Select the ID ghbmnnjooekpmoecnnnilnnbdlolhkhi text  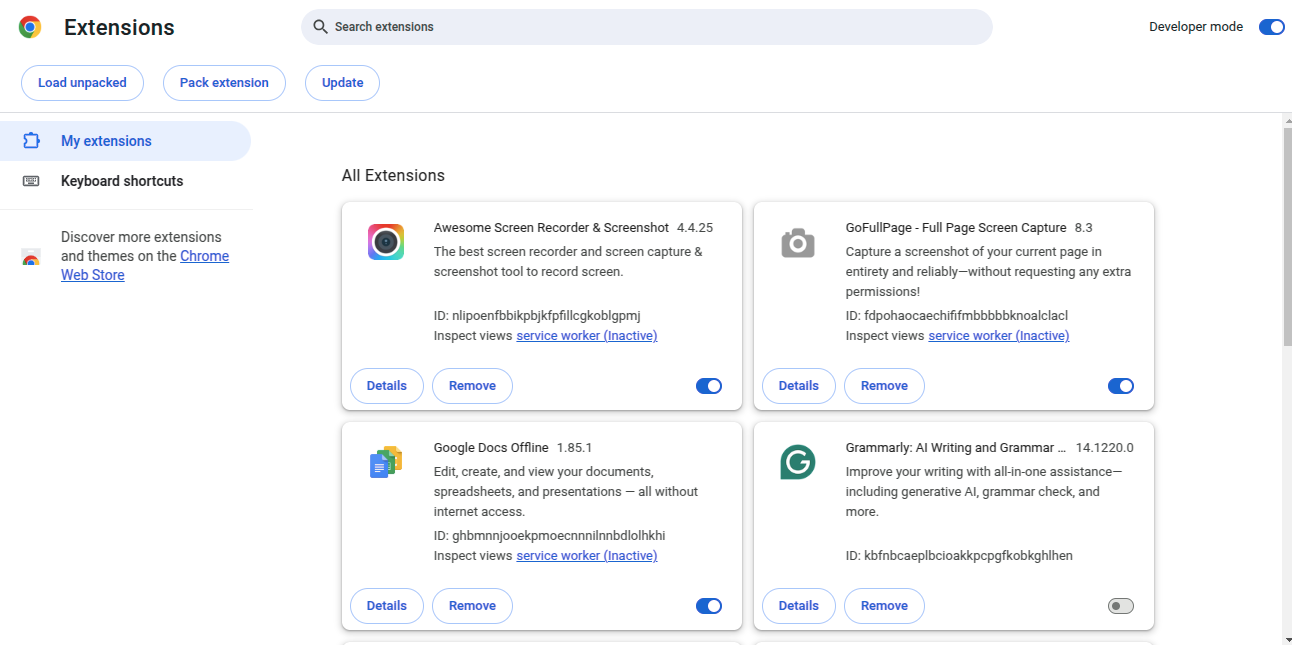pyautogui.click(x=550, y=536)
